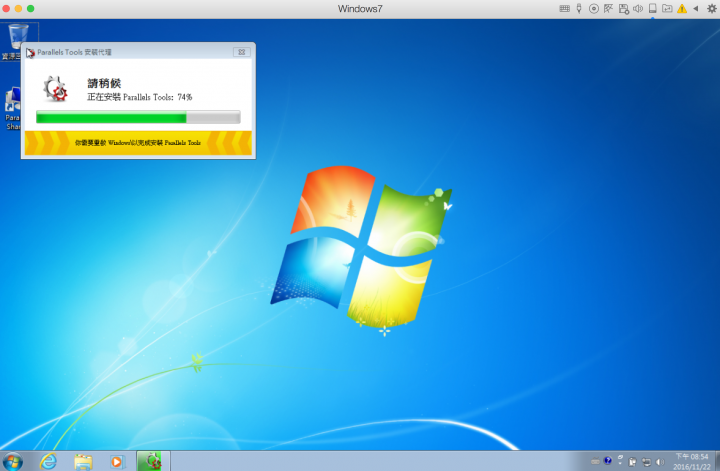Viewport: 720px width, 471px height.
Task: Open Windows Explorer from the taskbar
Action: (x=83, y=461)
